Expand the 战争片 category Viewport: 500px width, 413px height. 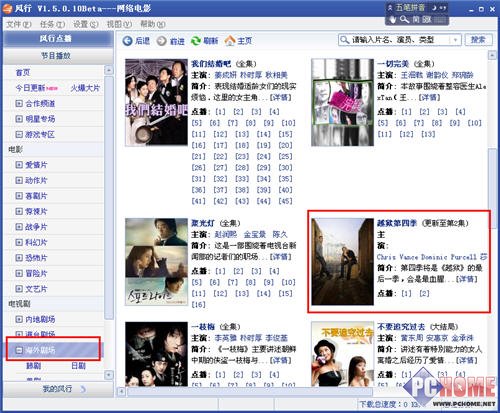pyautogui.click(x=19, y=227)
